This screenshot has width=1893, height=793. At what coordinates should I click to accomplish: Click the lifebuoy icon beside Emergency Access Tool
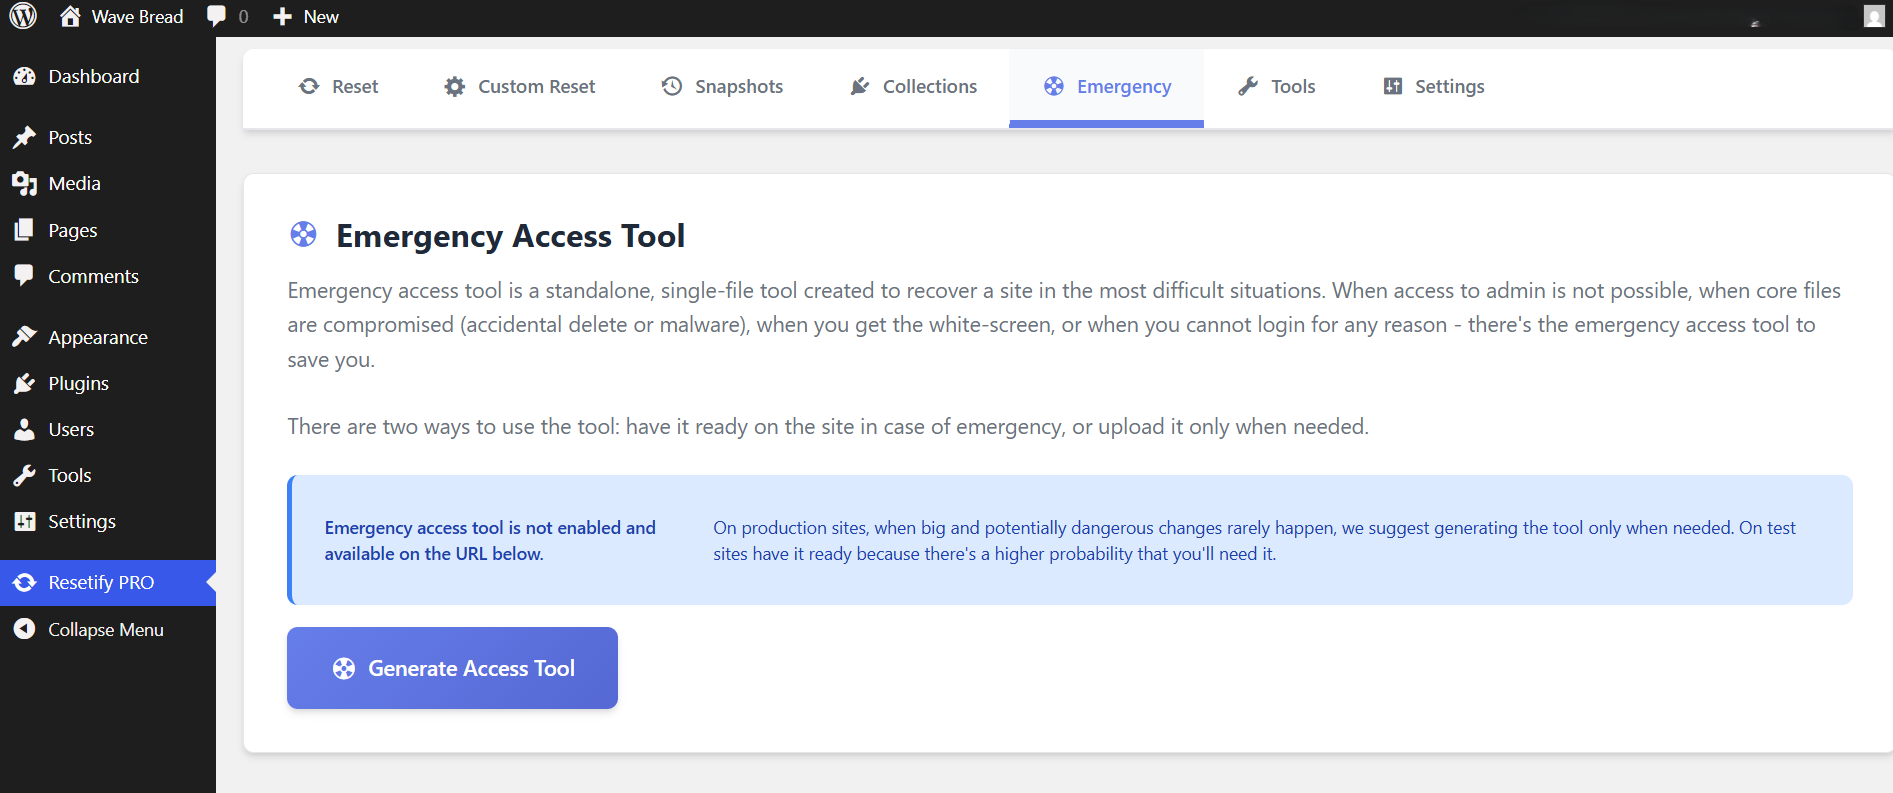pyautogui.click(x=303, y=235)
